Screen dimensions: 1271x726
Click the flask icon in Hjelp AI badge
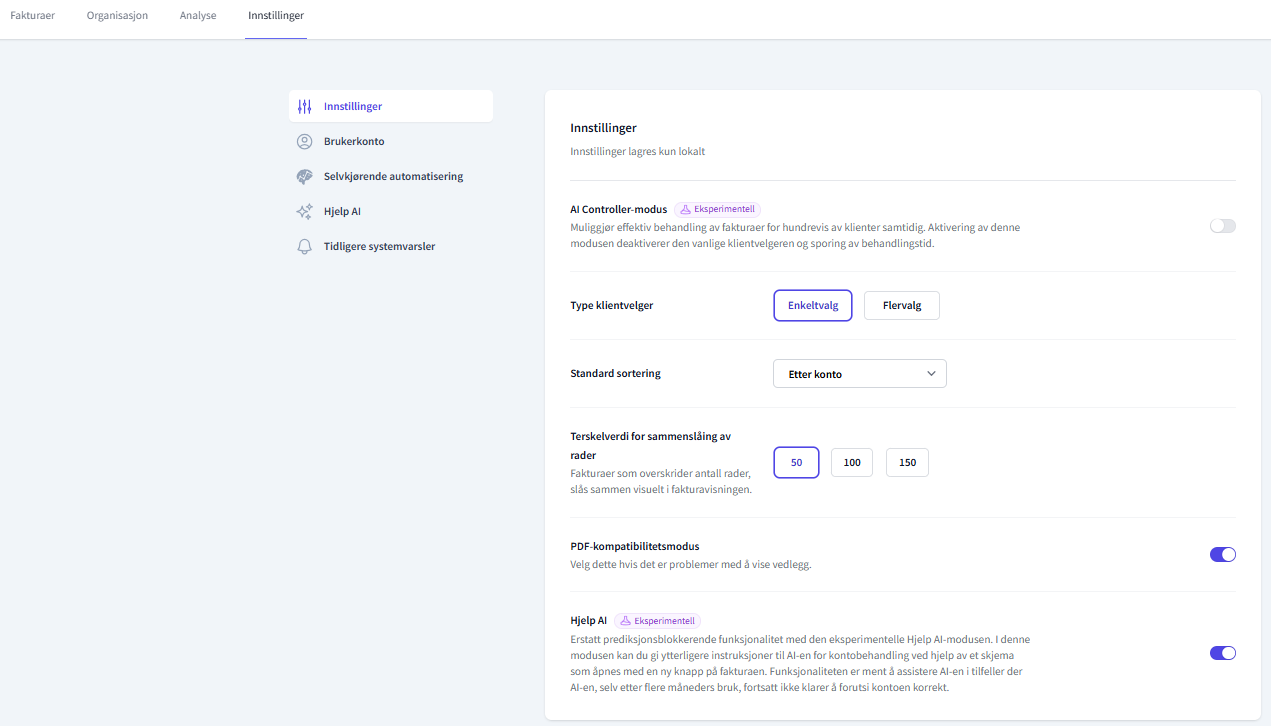(x=626, y=621)
